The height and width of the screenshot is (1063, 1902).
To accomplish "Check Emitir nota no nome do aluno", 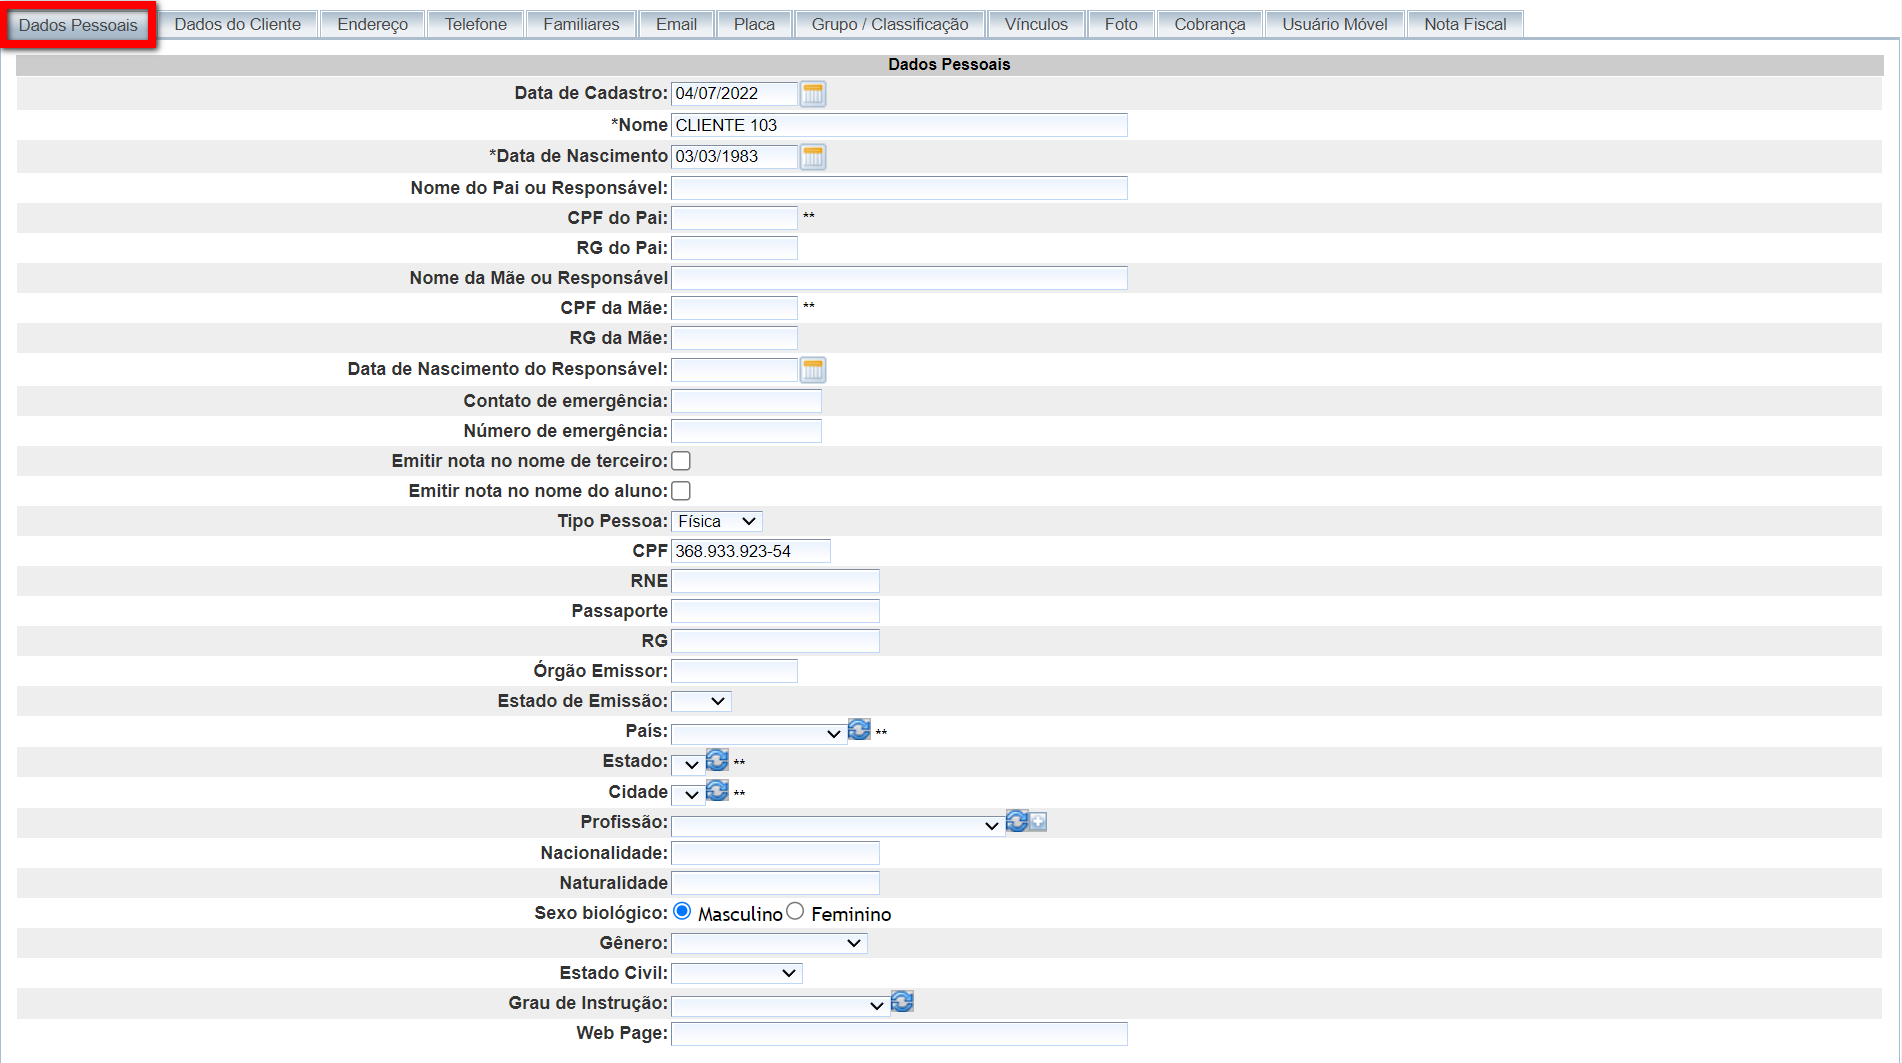I will 681,491.
